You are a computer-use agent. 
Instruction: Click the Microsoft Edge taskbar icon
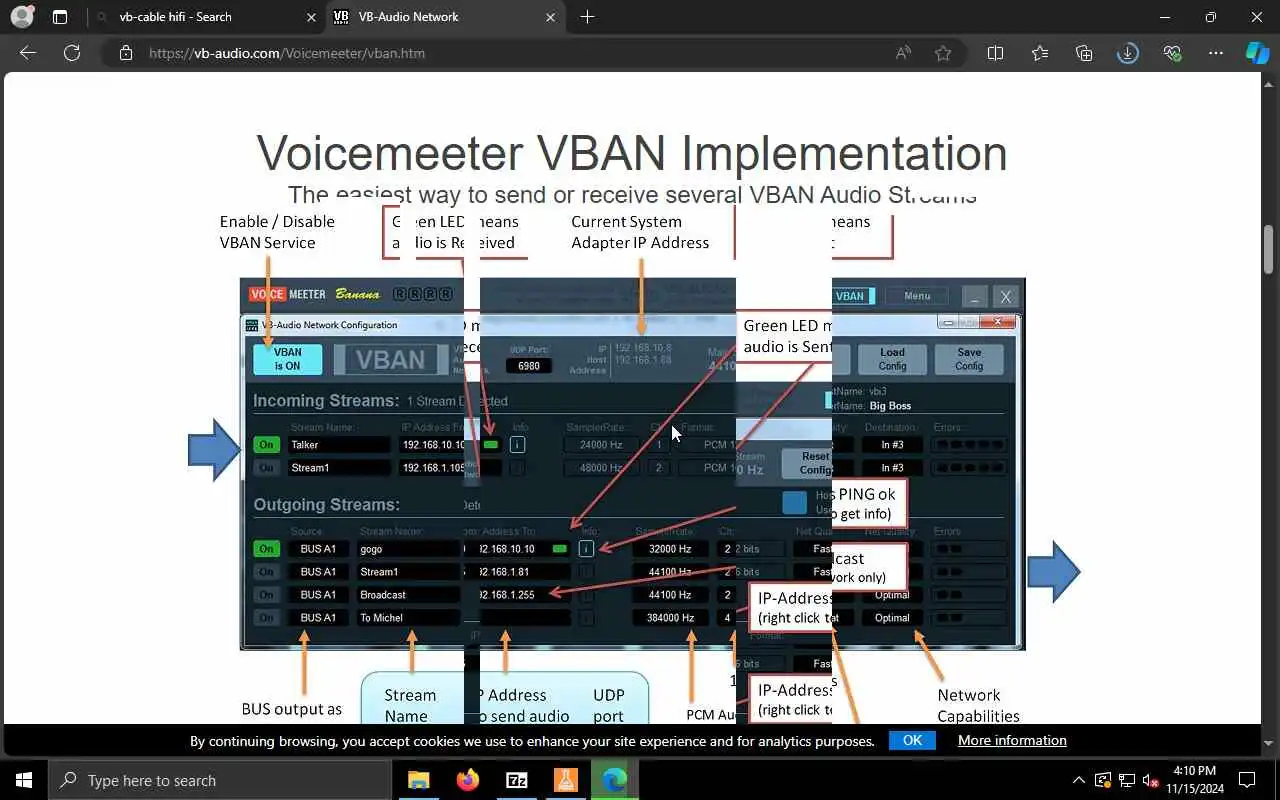614,780
